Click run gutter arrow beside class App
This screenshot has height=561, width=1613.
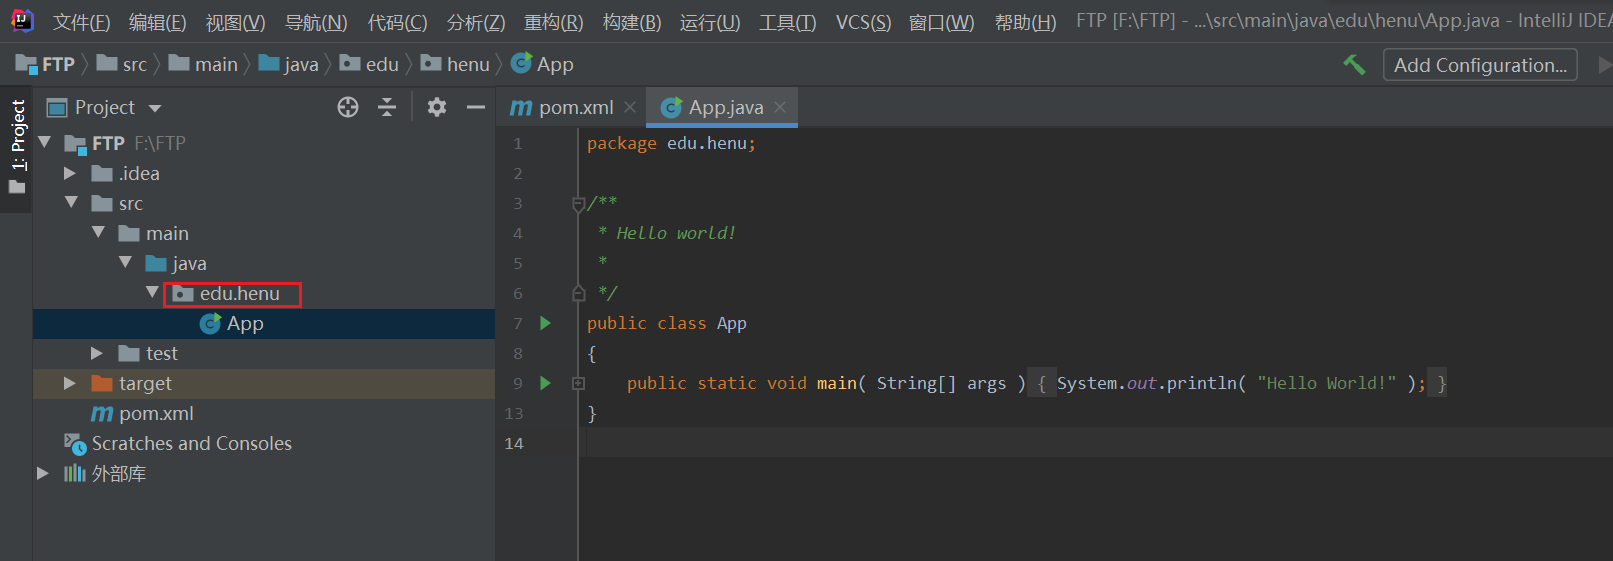click(545, 323)
